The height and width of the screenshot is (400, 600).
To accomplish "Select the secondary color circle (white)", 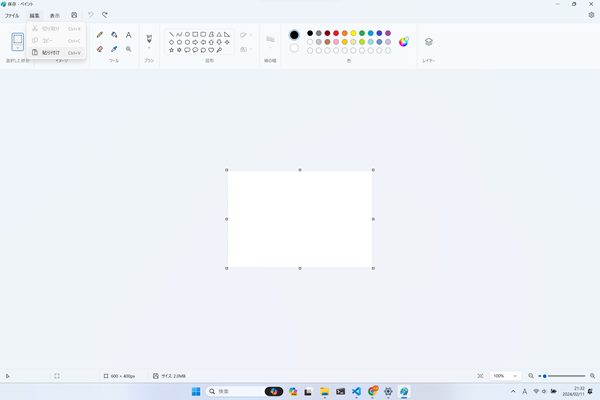I will click(x=294, y=48).
